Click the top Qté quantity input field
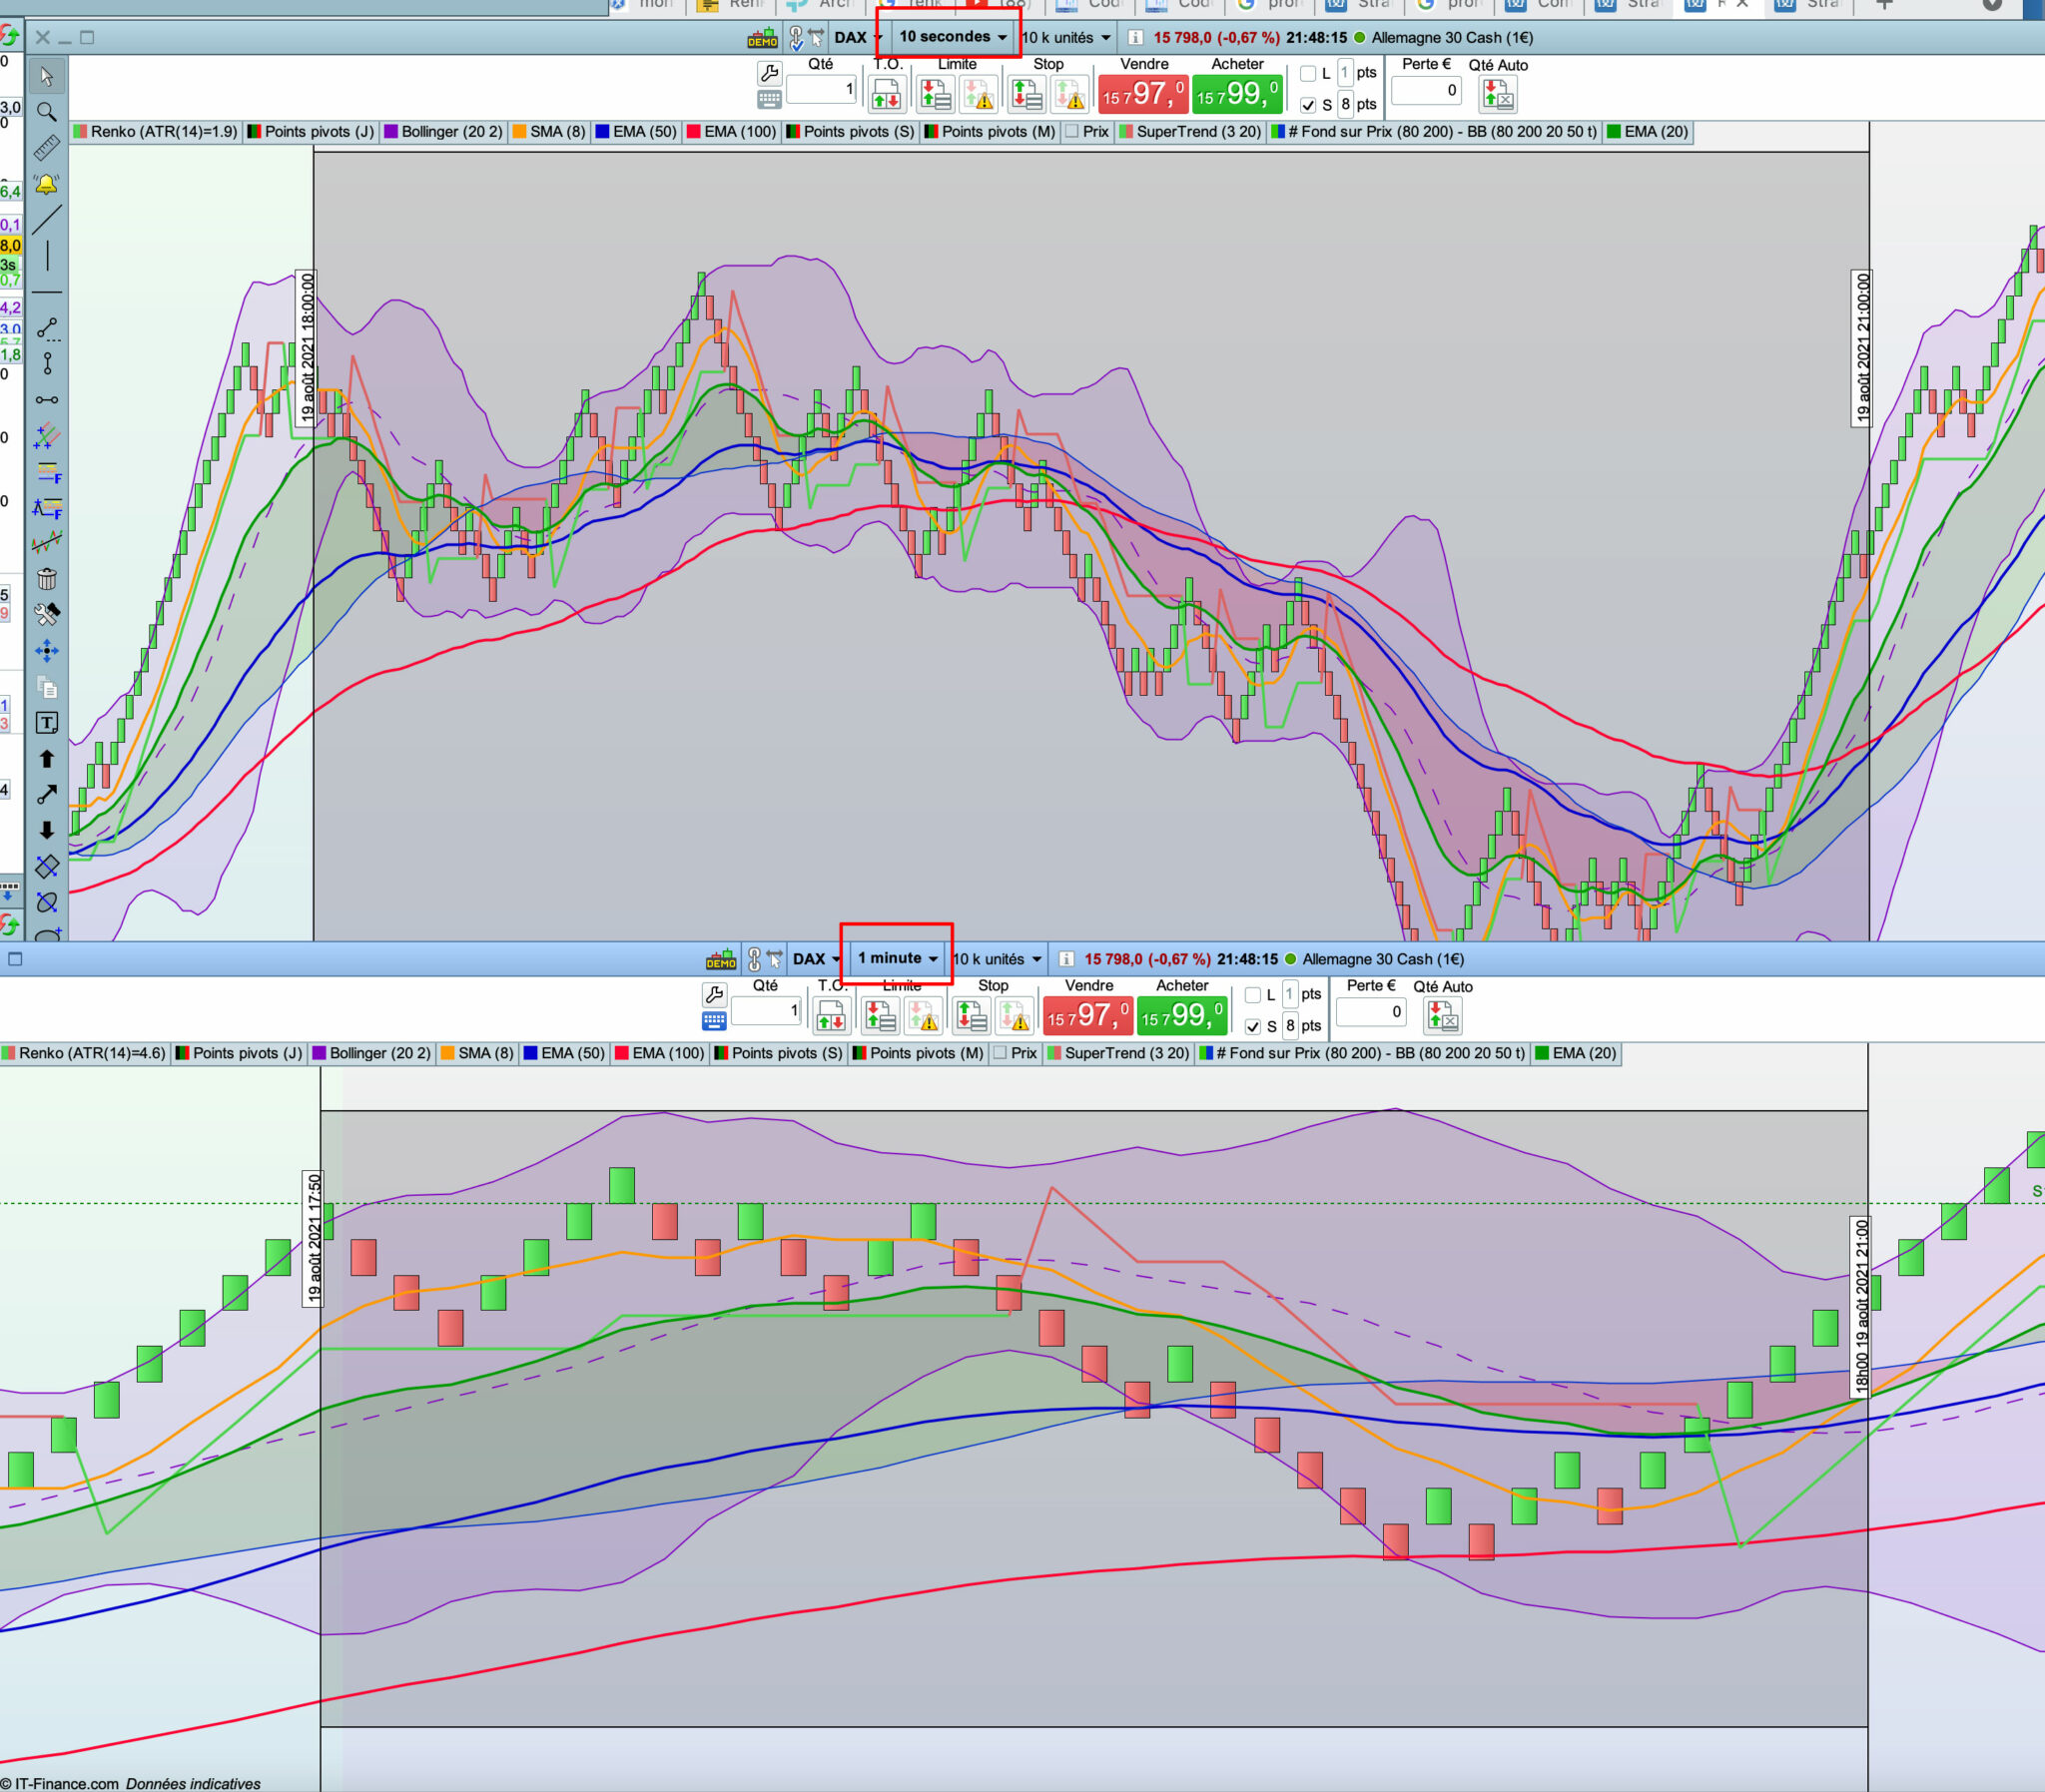2045x1792 pixels. (820, 89)
